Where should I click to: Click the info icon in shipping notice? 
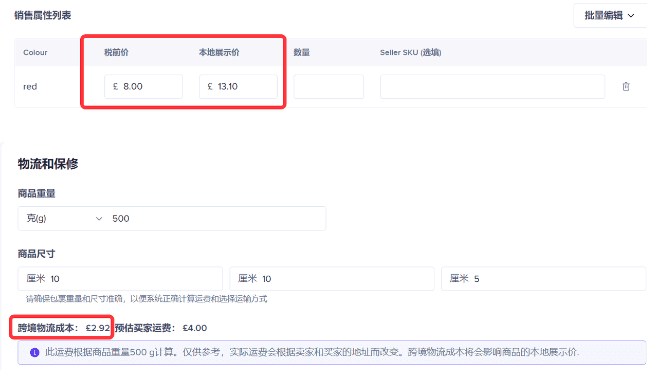(35, 353)
